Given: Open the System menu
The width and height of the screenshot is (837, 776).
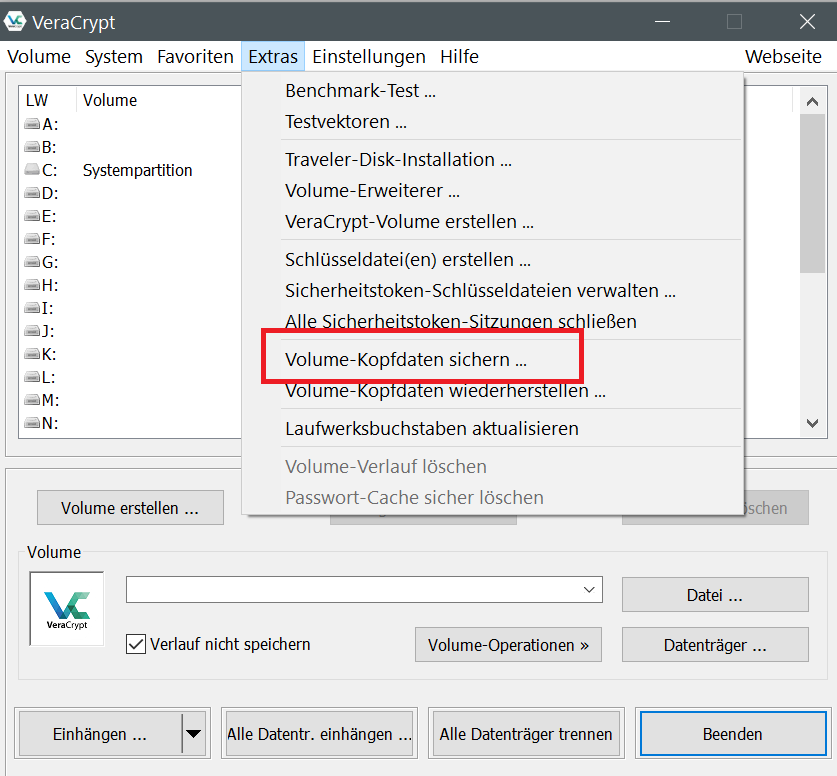Looking at the screenshot, I should [114, 57].
